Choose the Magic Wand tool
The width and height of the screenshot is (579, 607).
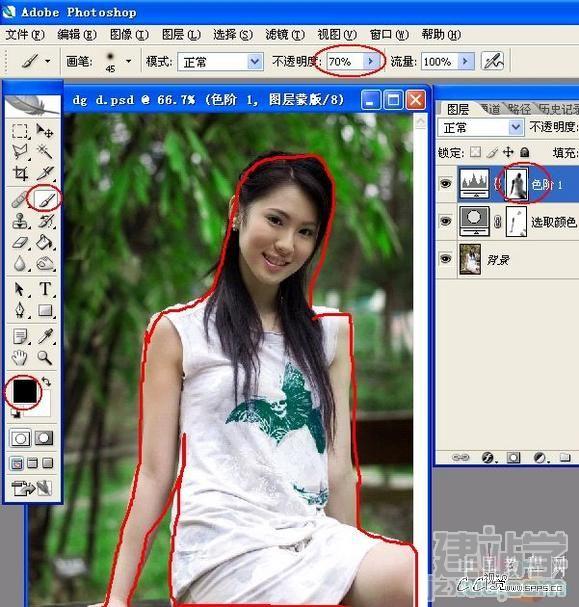click(45, 151)
